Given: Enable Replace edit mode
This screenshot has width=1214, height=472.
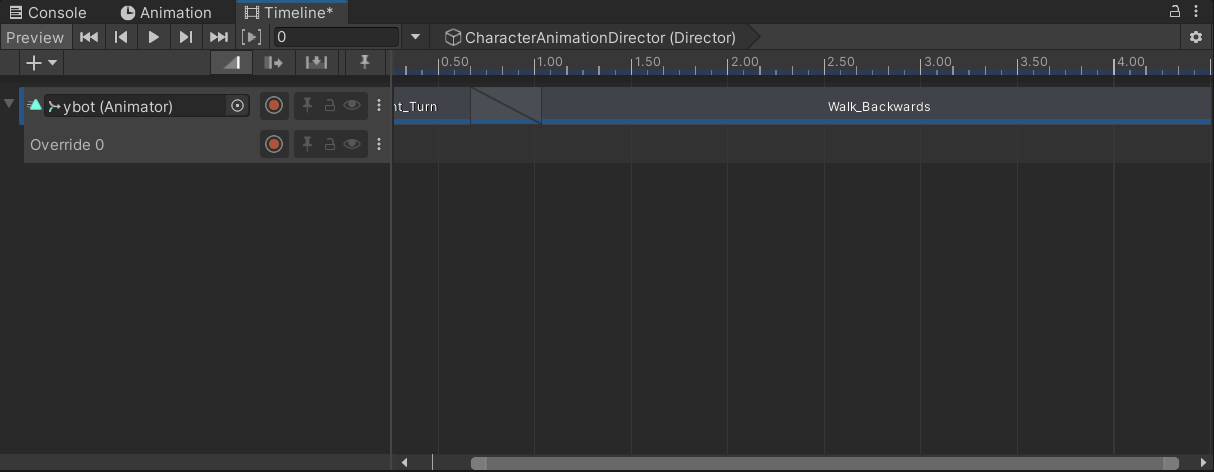Looking at the screenshot, I should coord(316,62).
